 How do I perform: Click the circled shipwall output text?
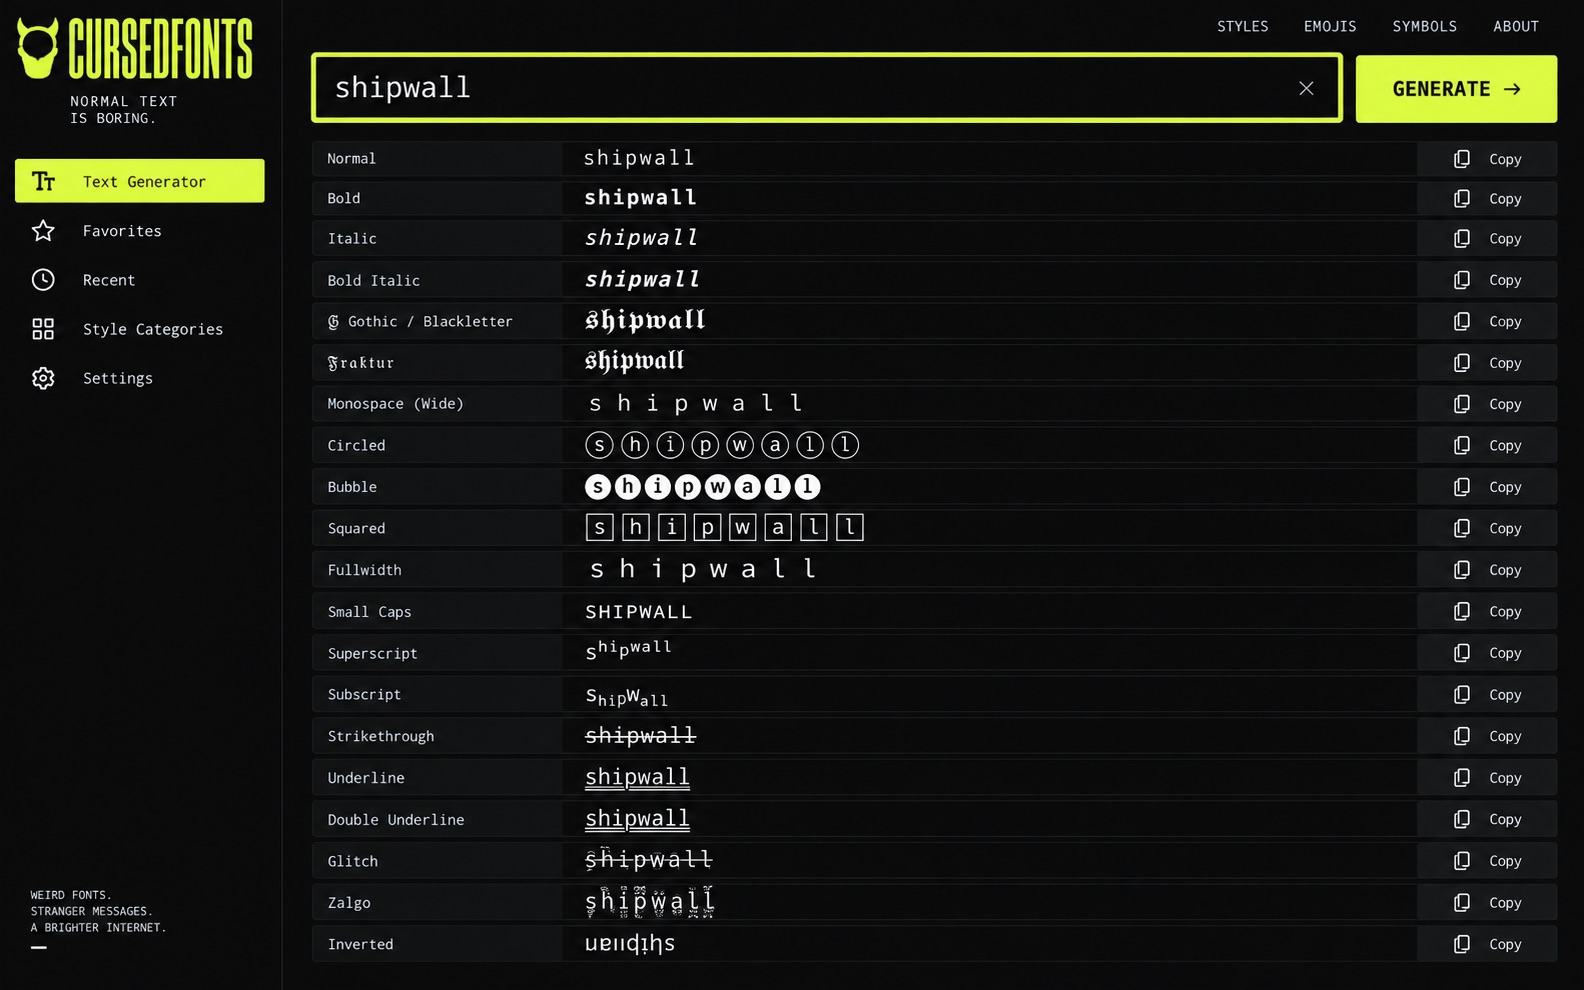pyautogui.click(x=722, y=445)
